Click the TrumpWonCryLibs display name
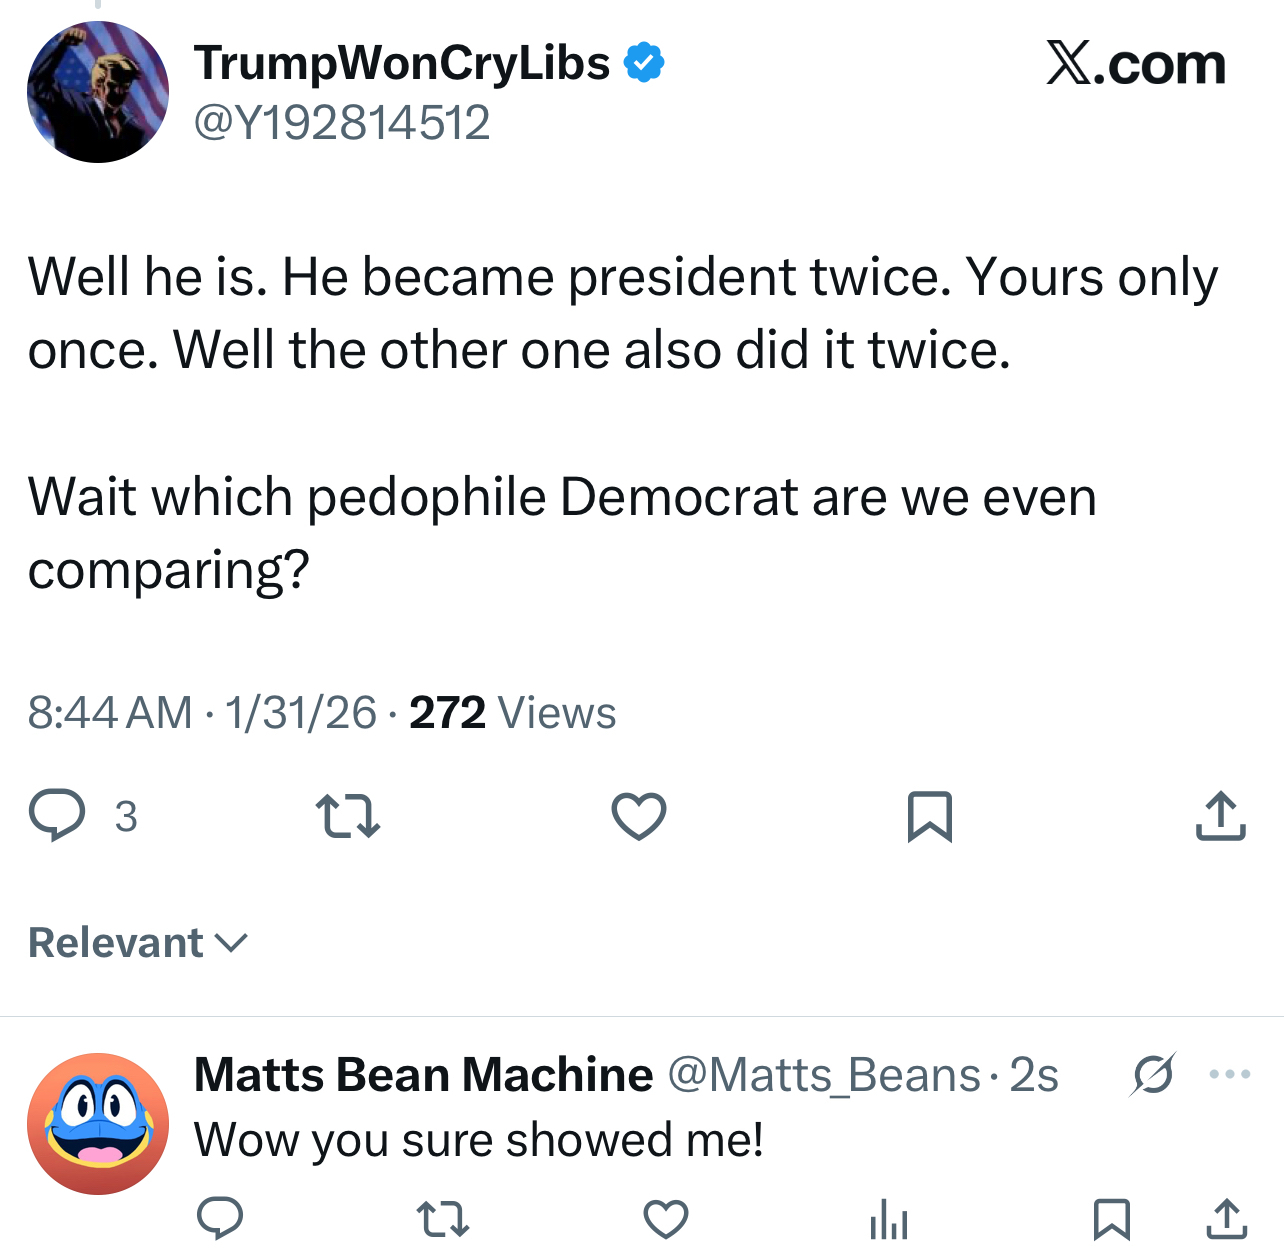Image resolution: width=1284 pixels, height=1256 pixels. tap(402, 63)
